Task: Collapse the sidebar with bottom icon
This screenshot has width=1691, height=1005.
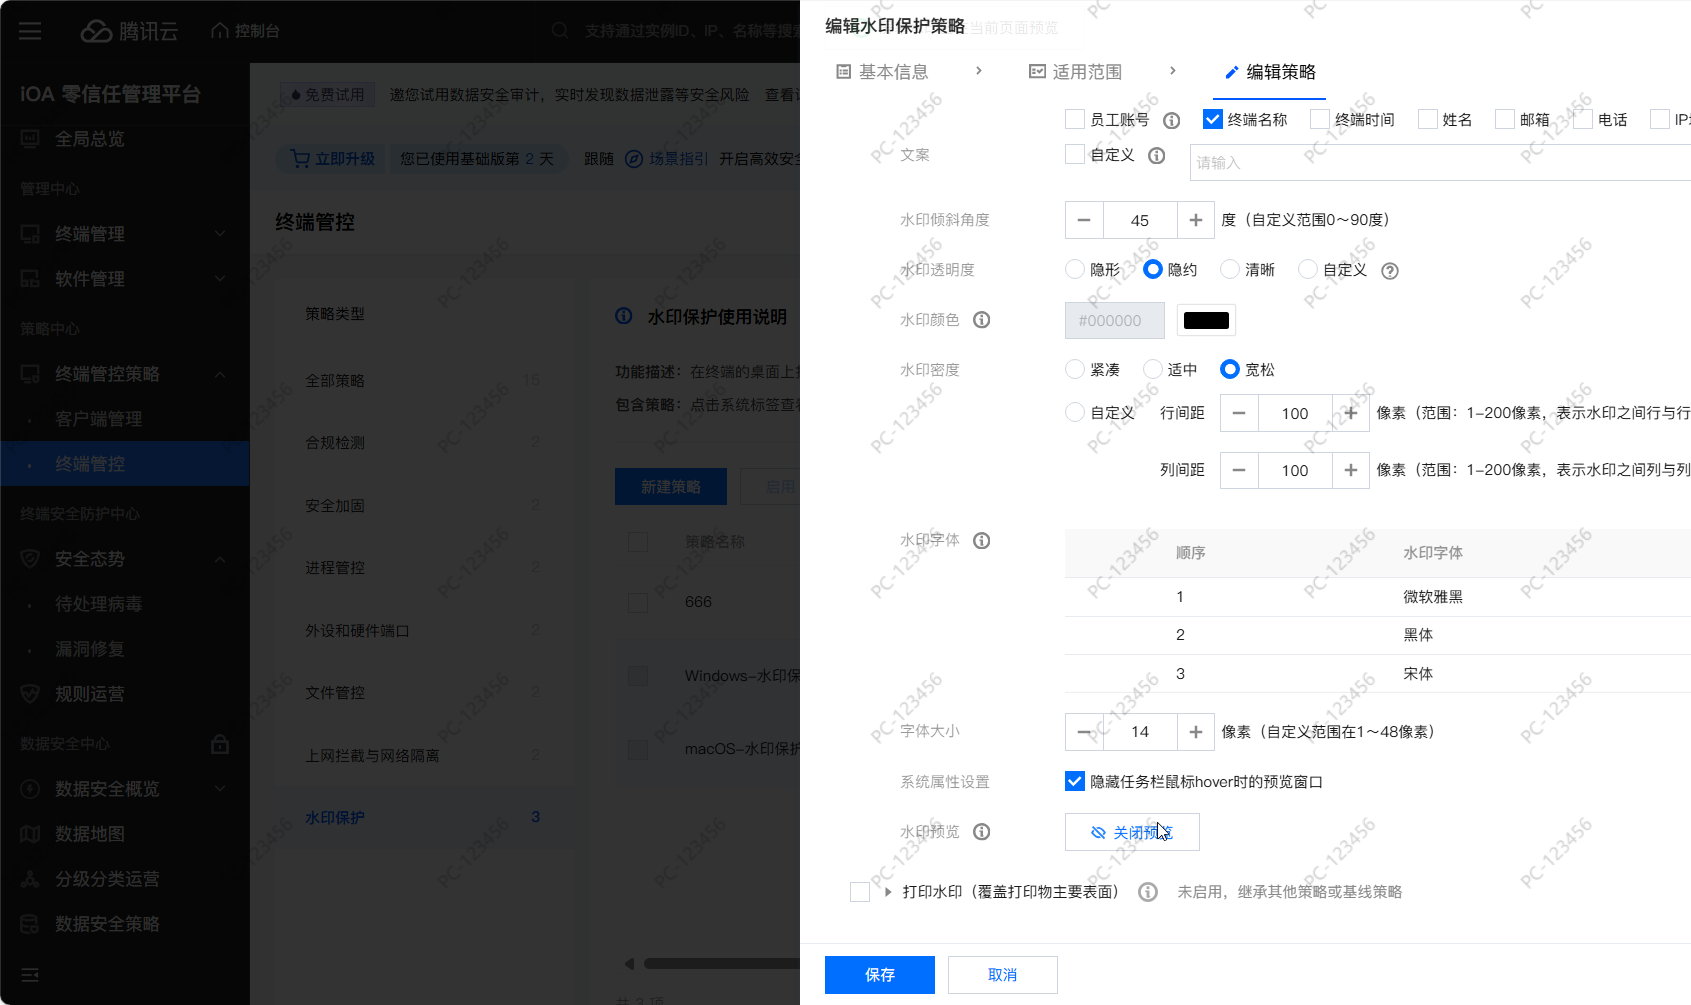Action: [30, 975]
